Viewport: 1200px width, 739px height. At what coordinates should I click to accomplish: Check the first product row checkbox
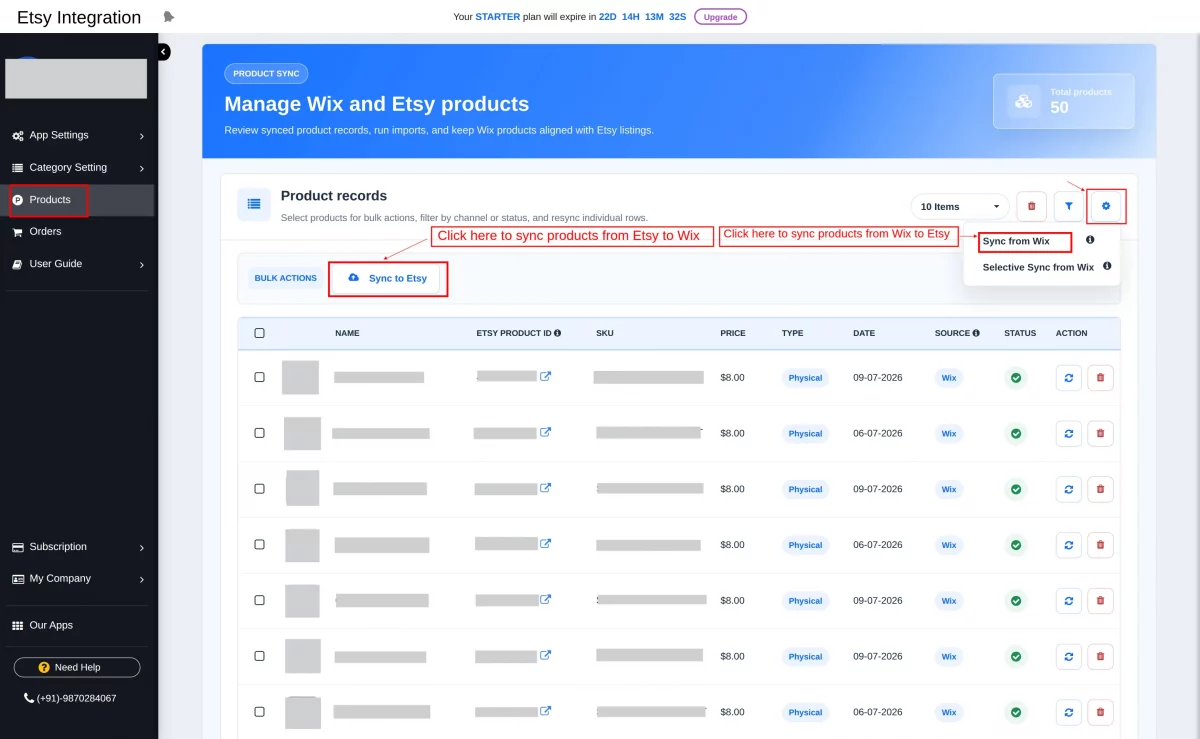(x=260, y=378)
